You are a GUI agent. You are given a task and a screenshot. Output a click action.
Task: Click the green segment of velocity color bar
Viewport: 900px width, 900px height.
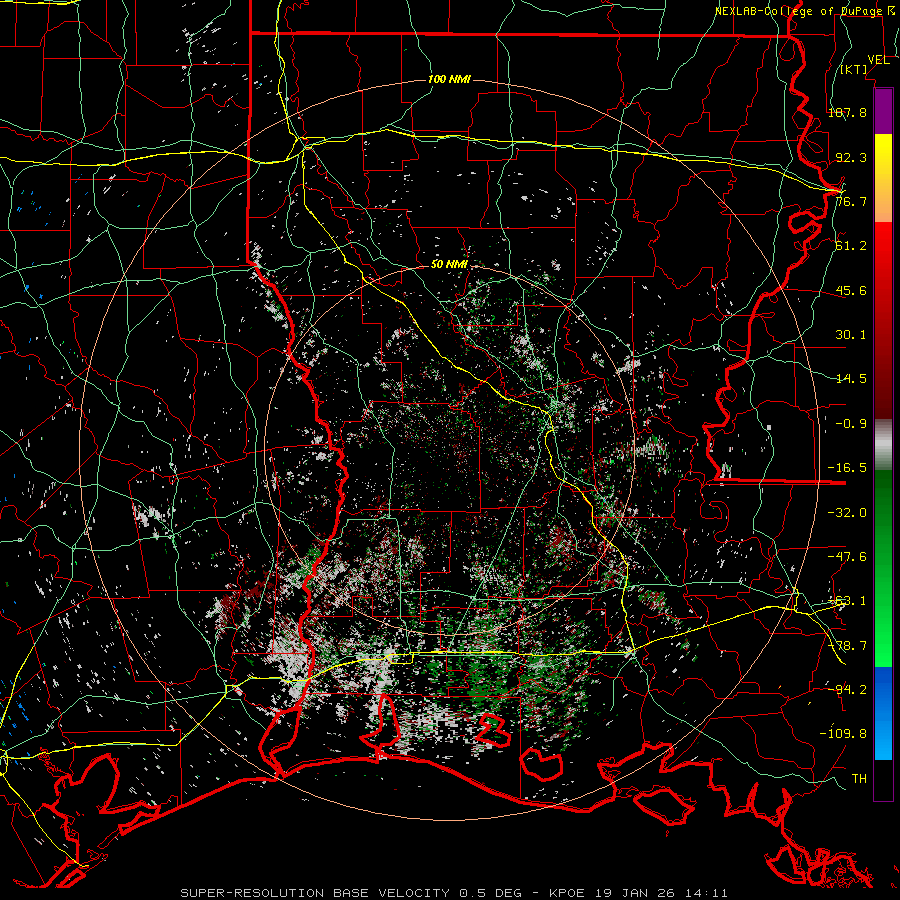883,568
